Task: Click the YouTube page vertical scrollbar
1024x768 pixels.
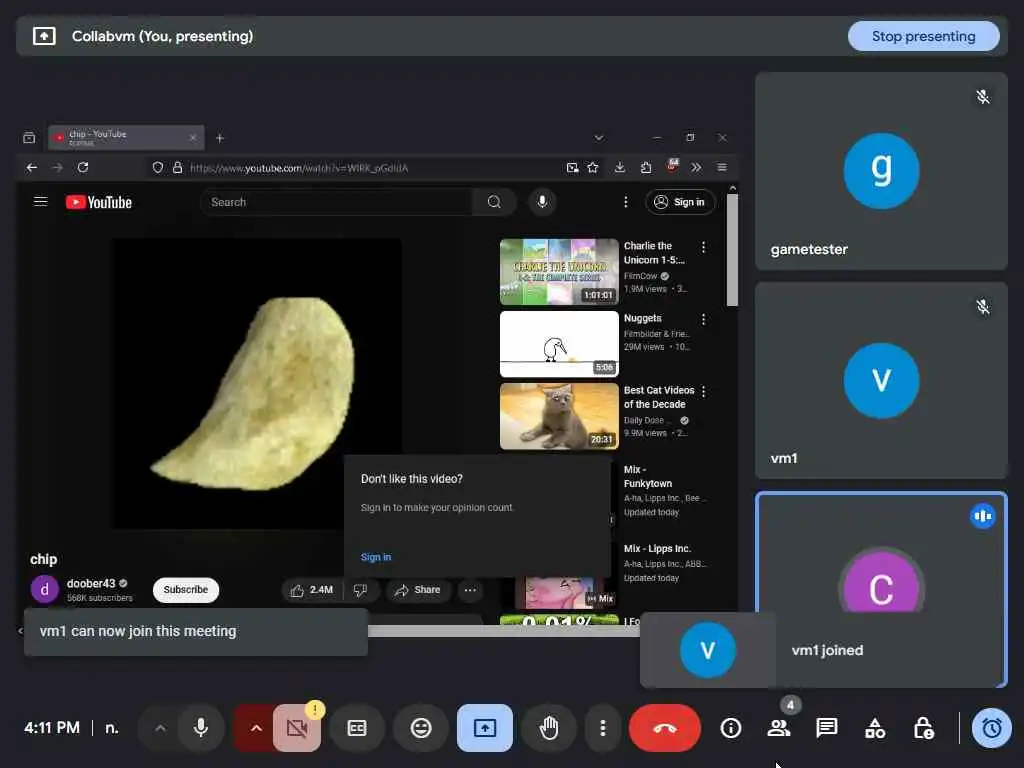Action: point(733,249)
